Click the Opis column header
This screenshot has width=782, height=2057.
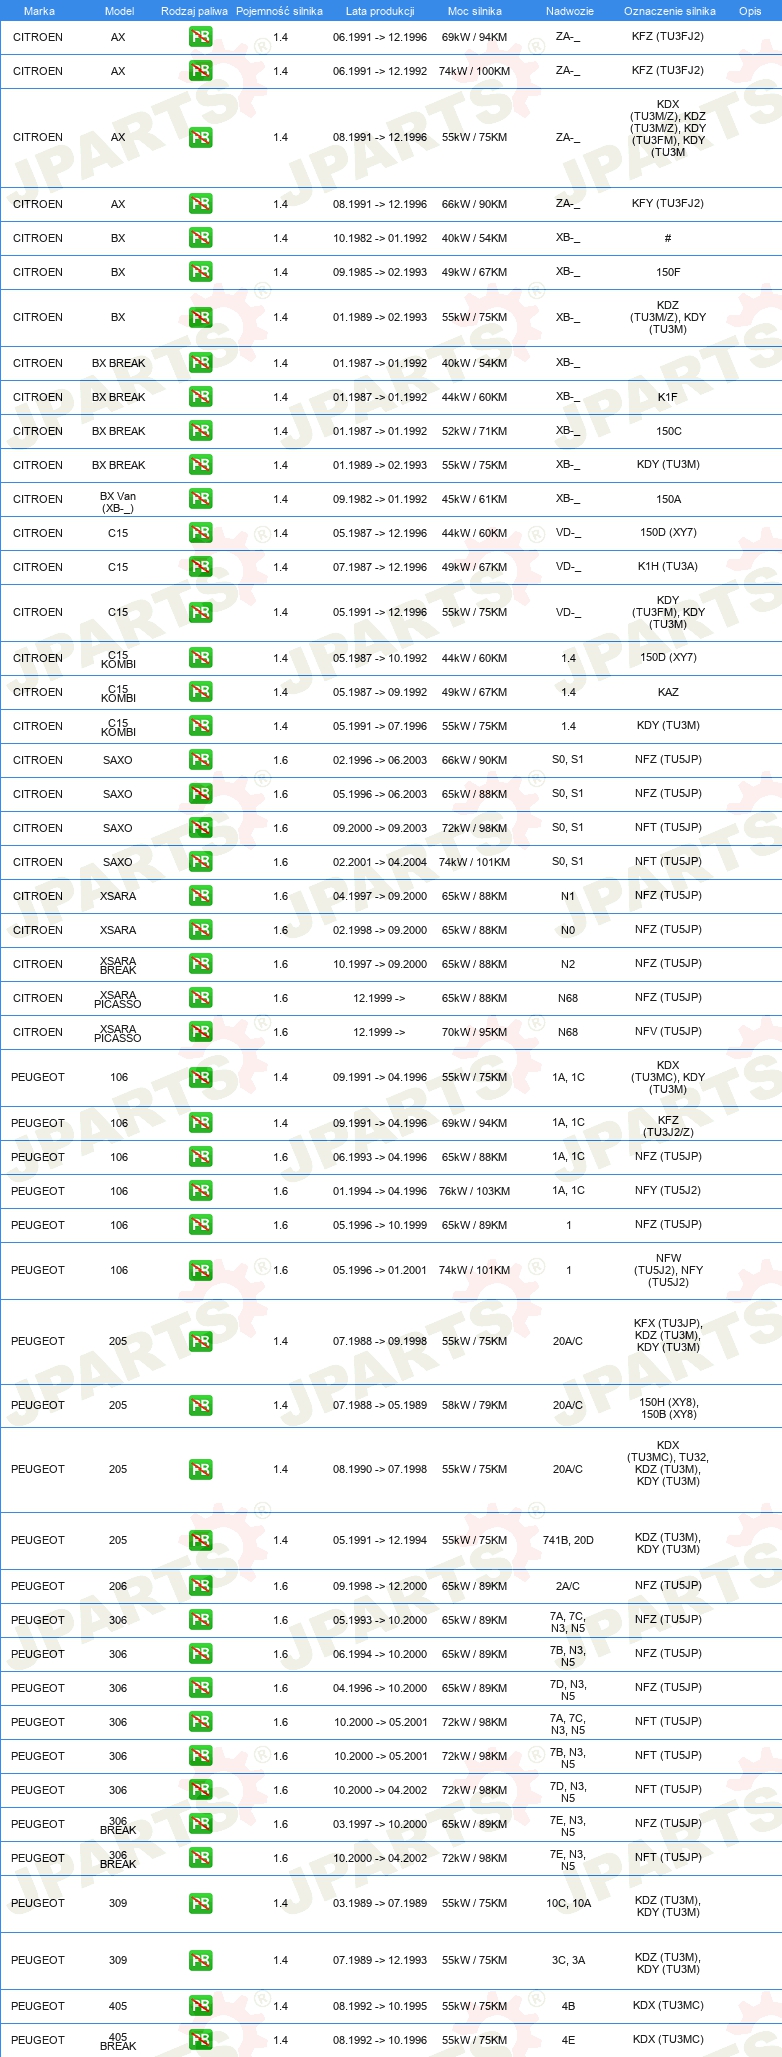tap(750, 11)
